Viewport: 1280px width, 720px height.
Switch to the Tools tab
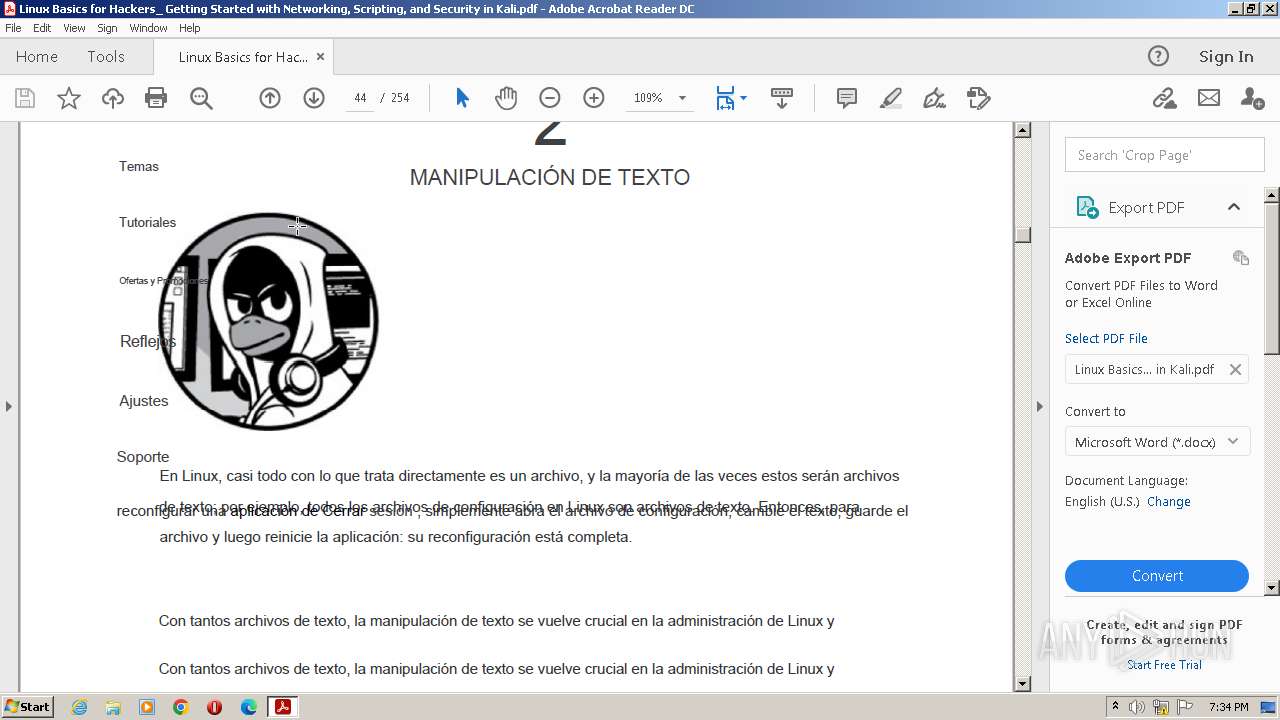point(106,57)
